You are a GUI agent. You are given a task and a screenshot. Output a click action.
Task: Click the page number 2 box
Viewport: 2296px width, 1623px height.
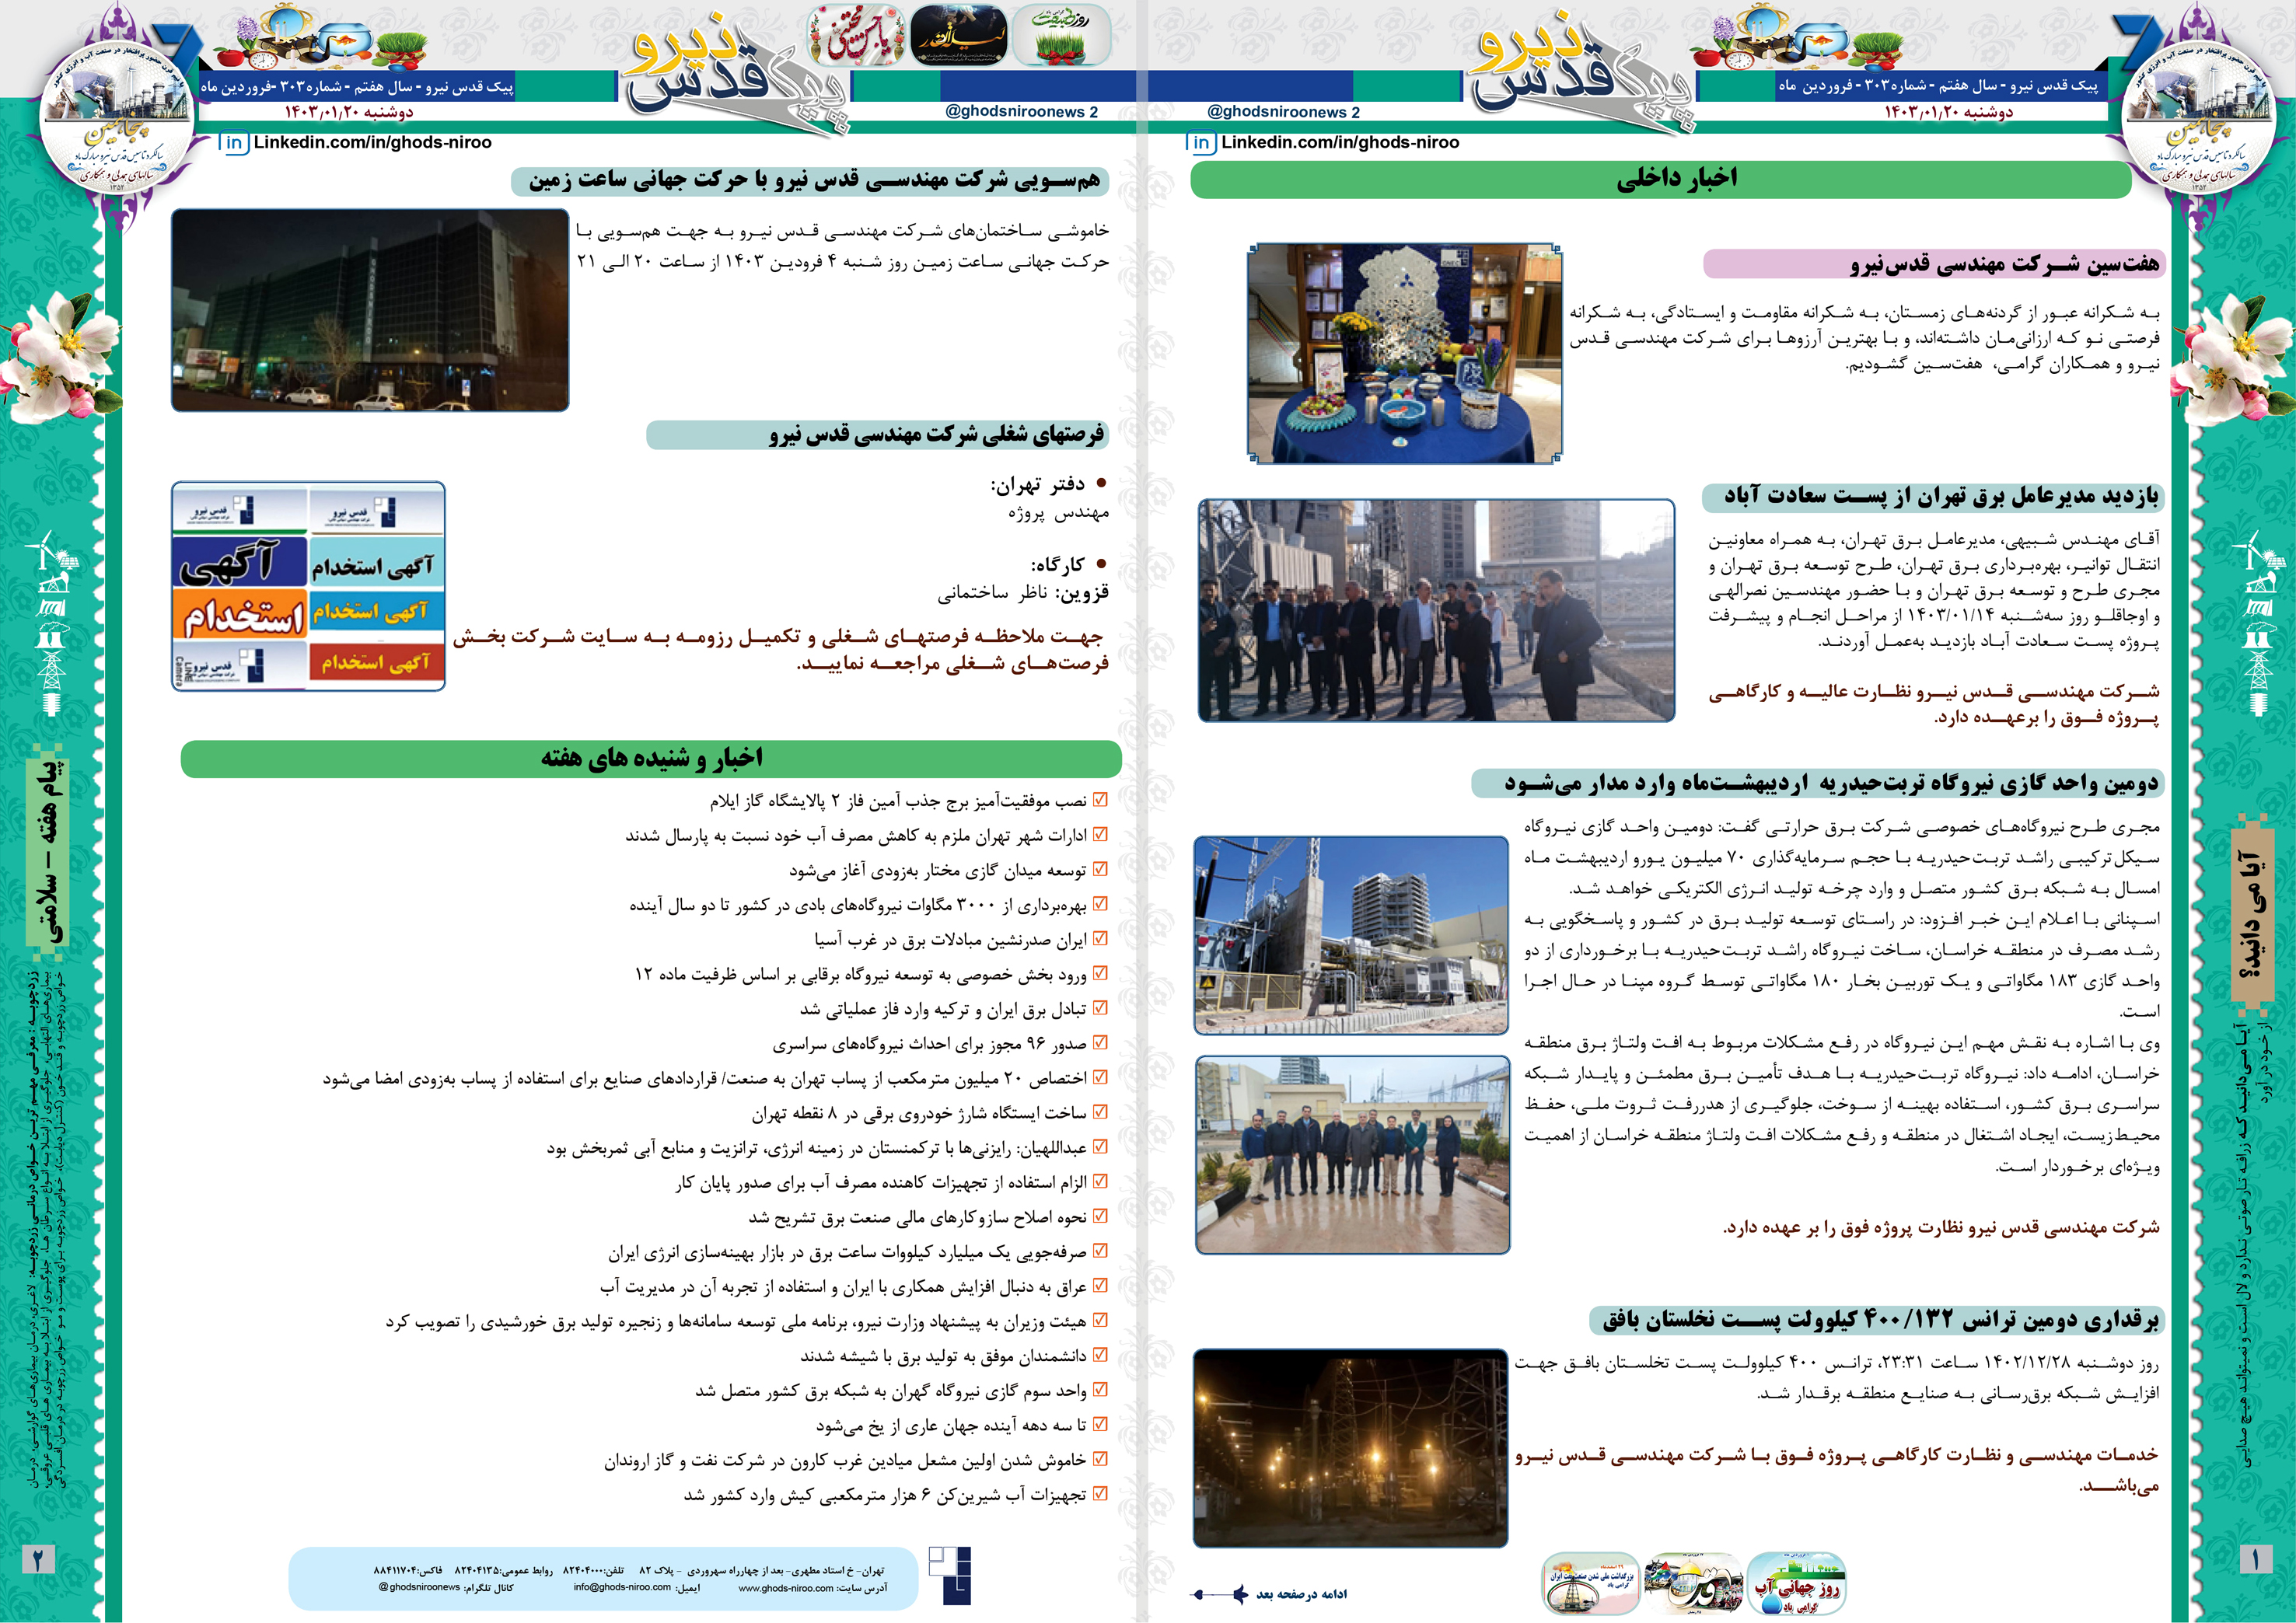point(38,1559)
